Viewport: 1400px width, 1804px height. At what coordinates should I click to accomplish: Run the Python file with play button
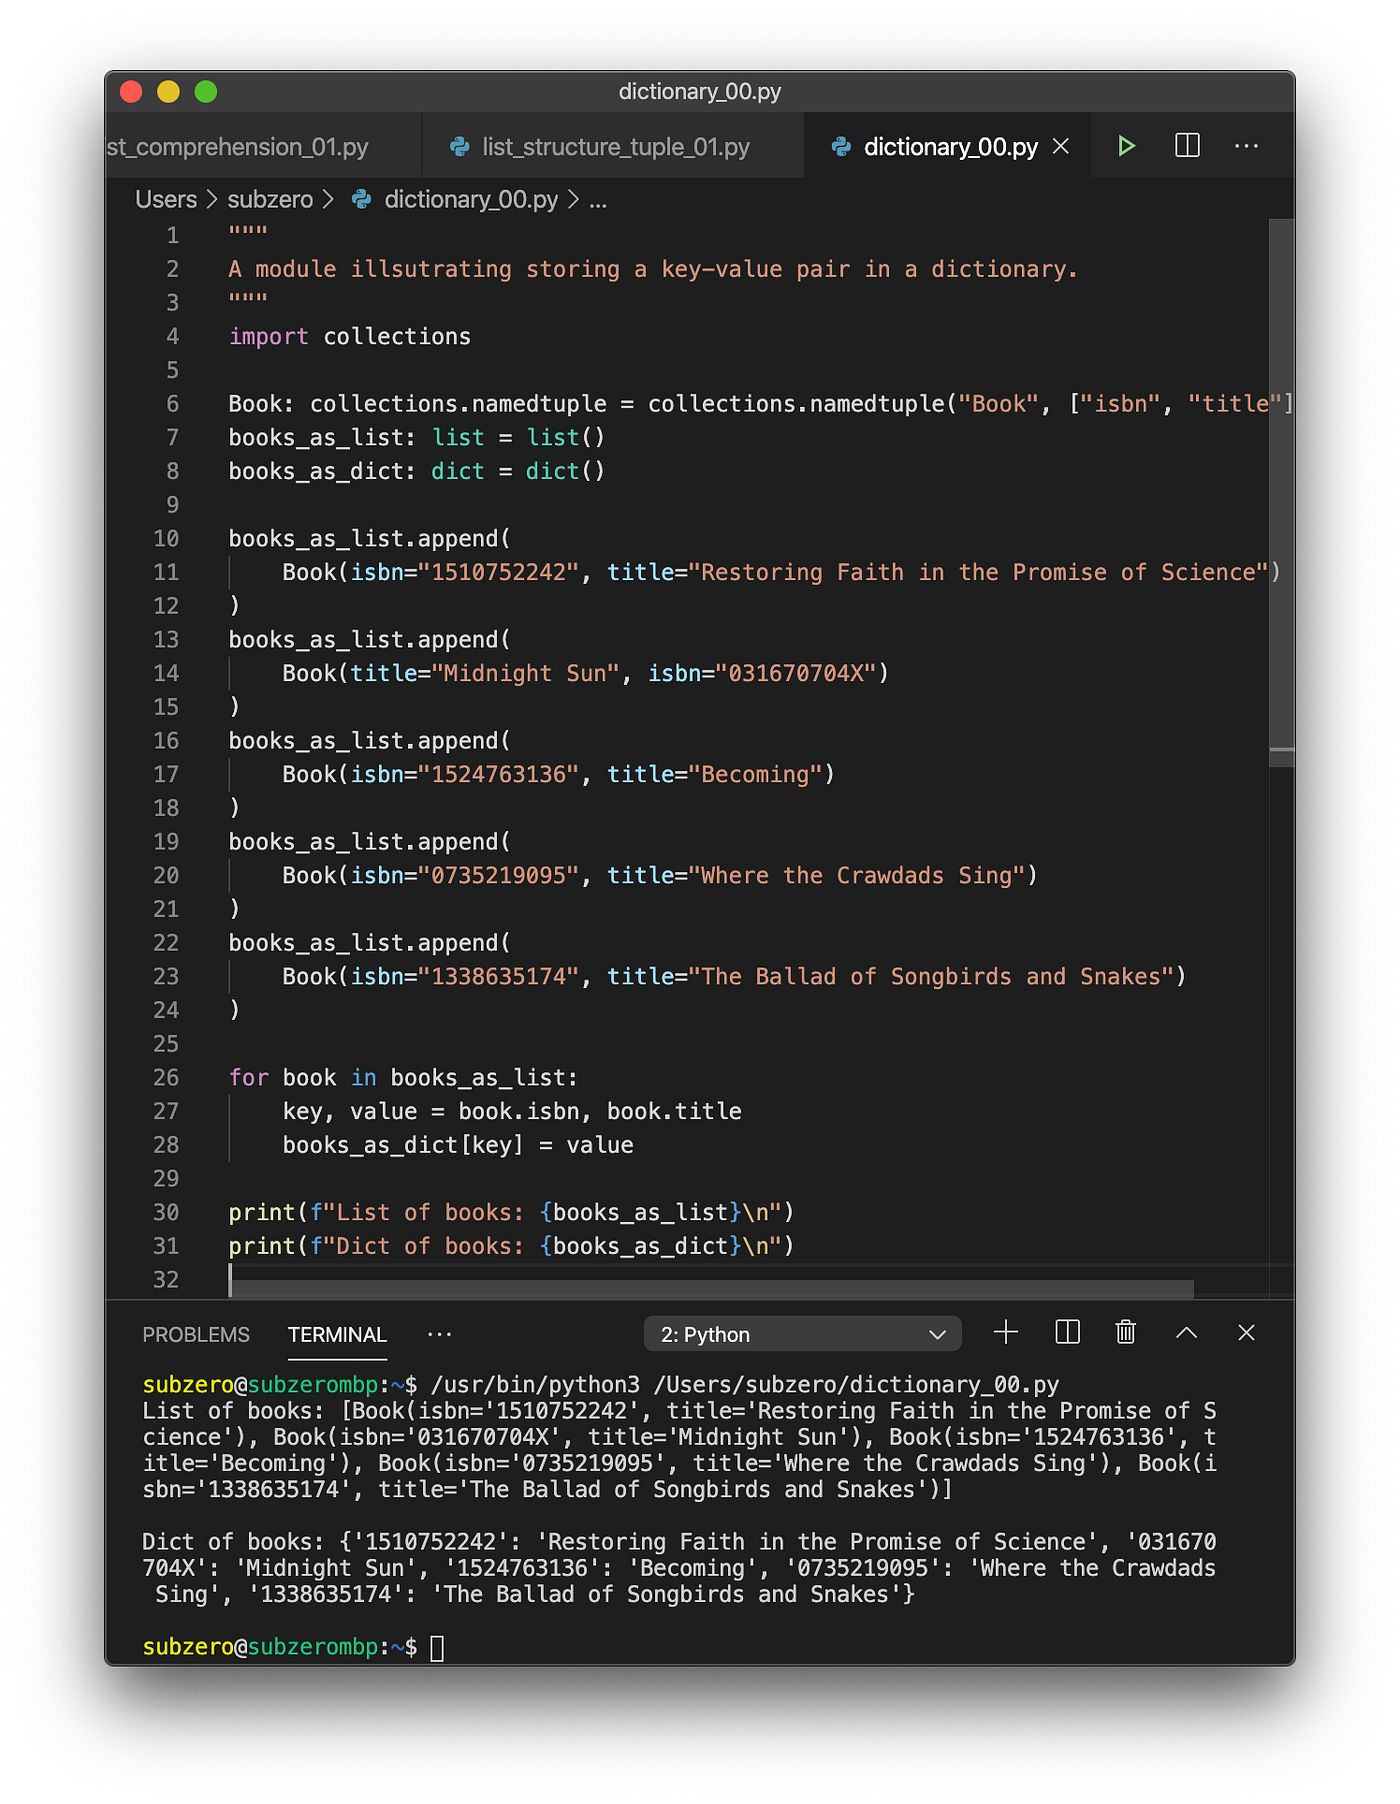[x=1126, y=146]
